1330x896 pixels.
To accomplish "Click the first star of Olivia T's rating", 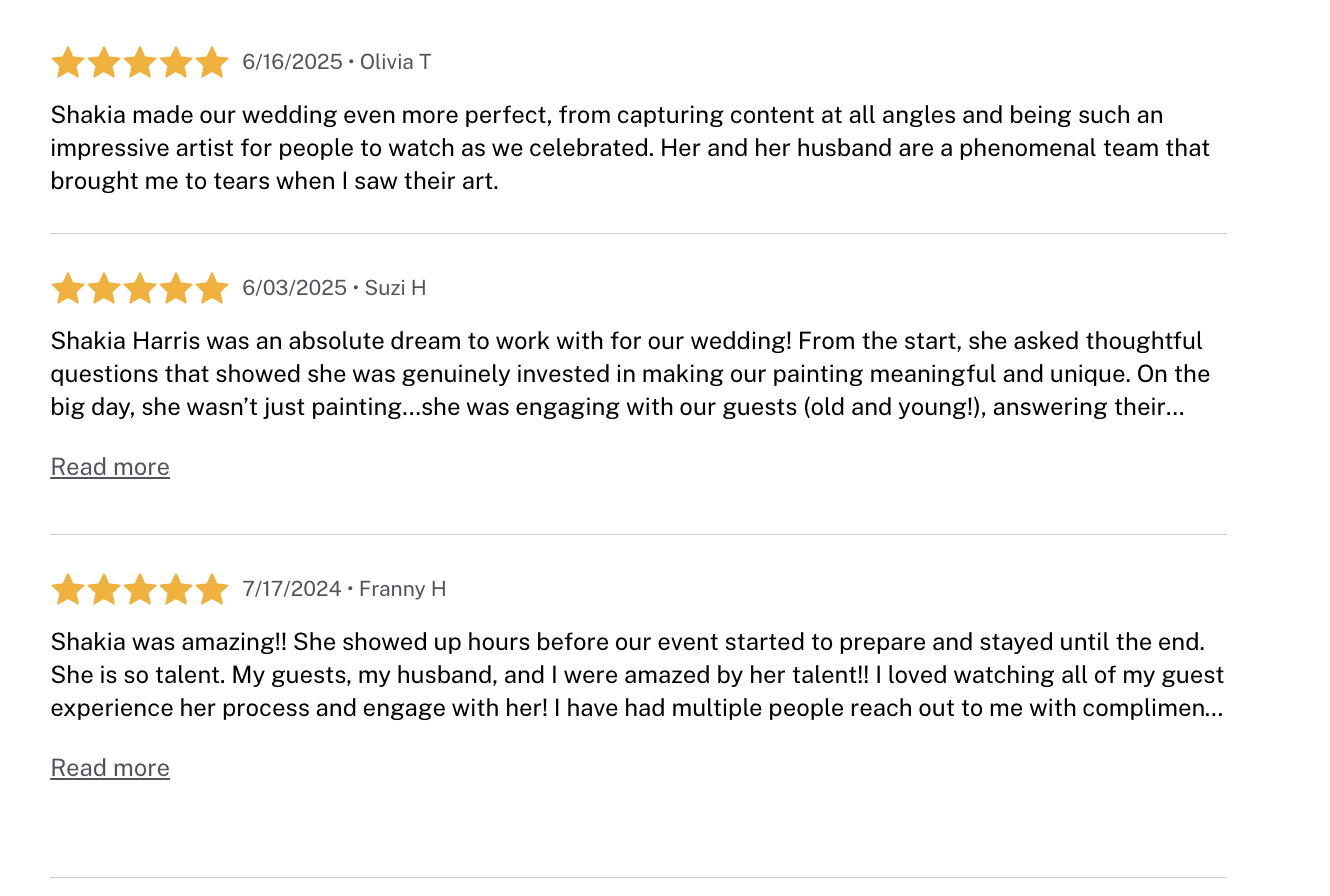I will click(x=68, y=63).
